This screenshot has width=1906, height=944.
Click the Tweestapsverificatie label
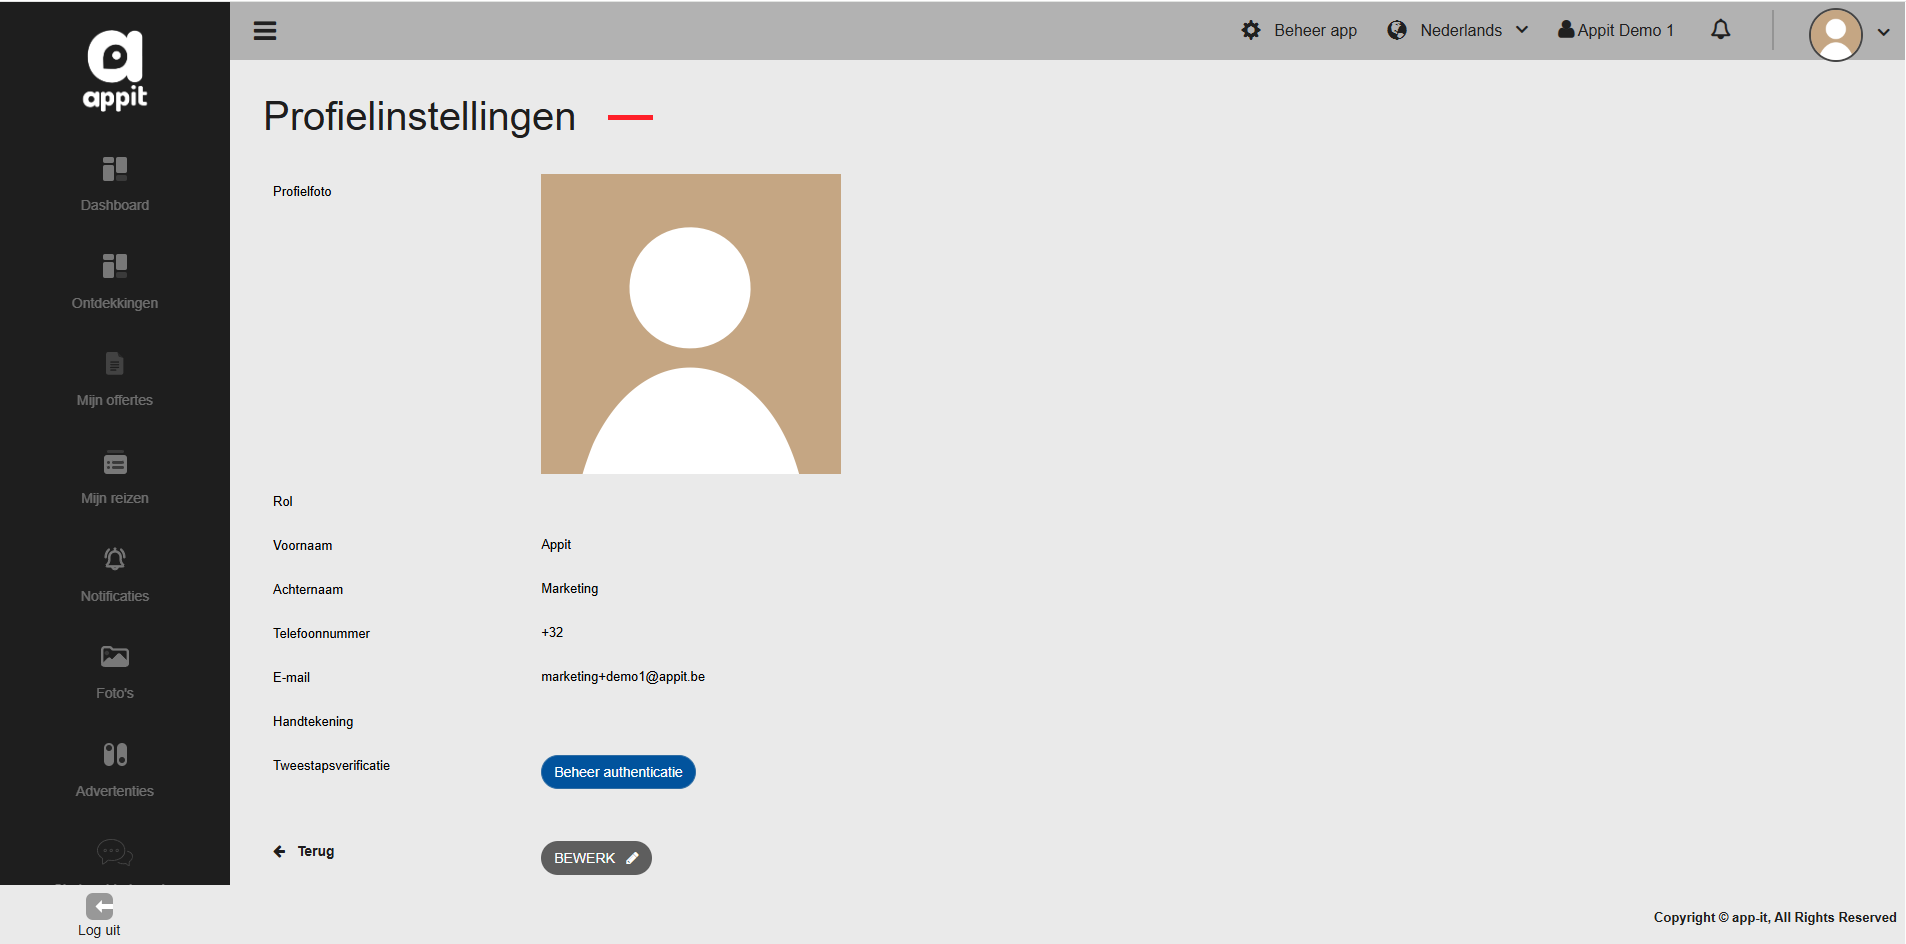click(331, 765)
